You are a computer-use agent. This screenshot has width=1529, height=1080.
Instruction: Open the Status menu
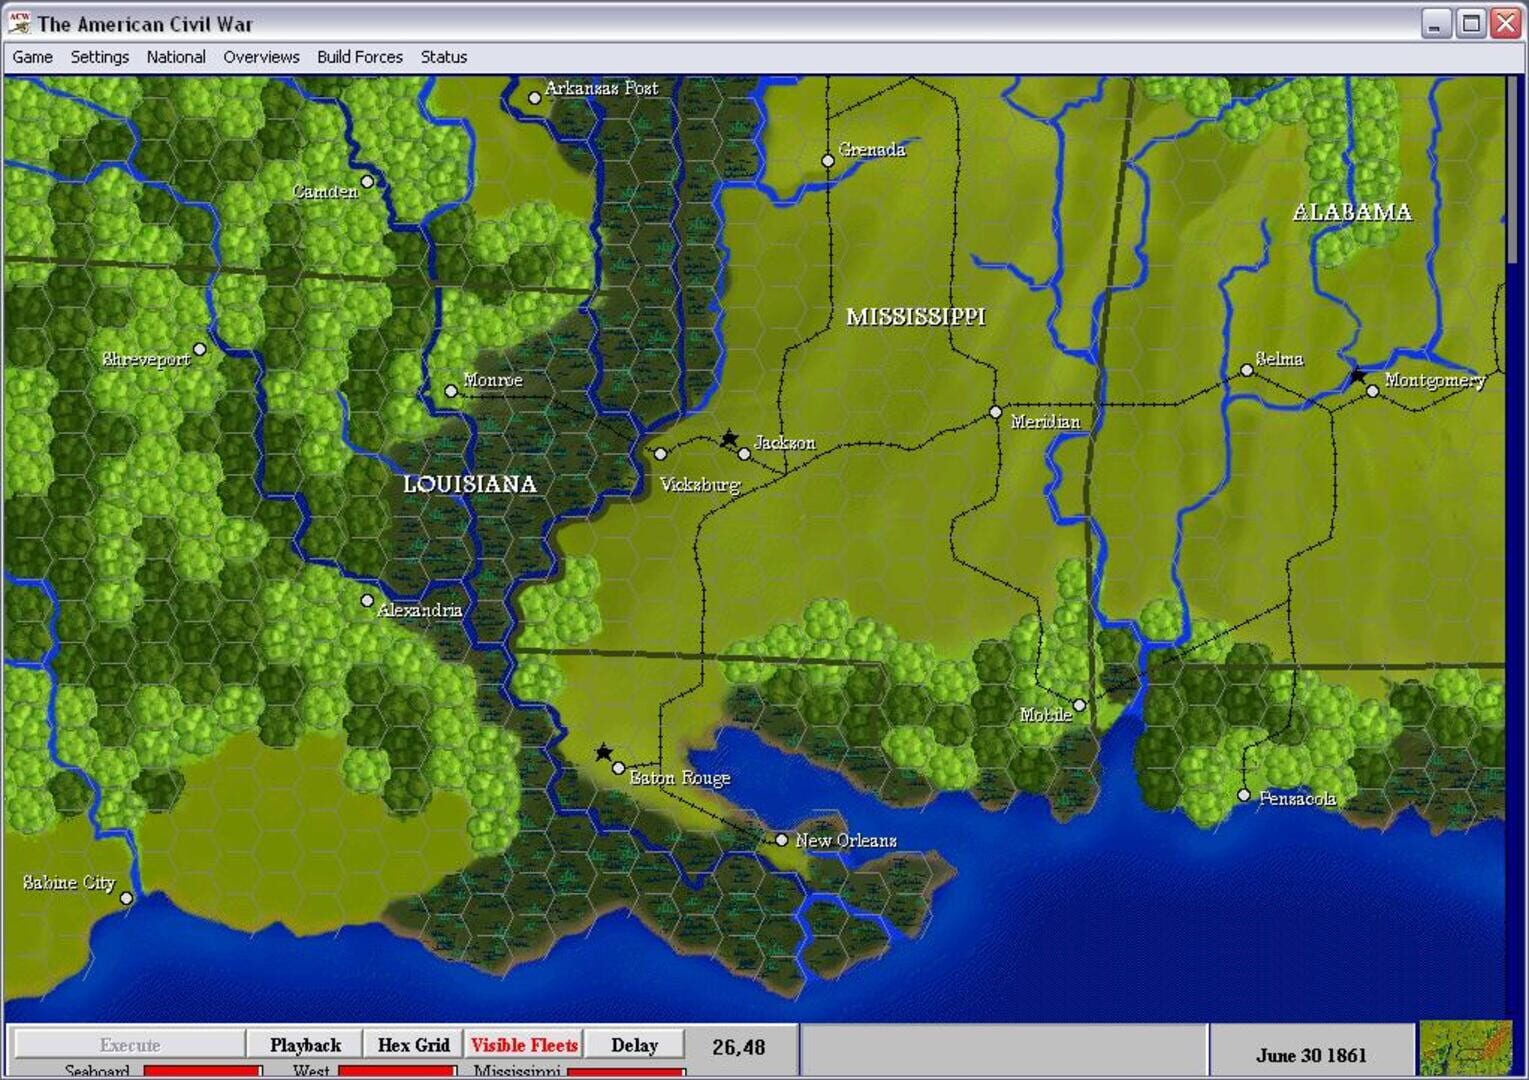(443, 57)
